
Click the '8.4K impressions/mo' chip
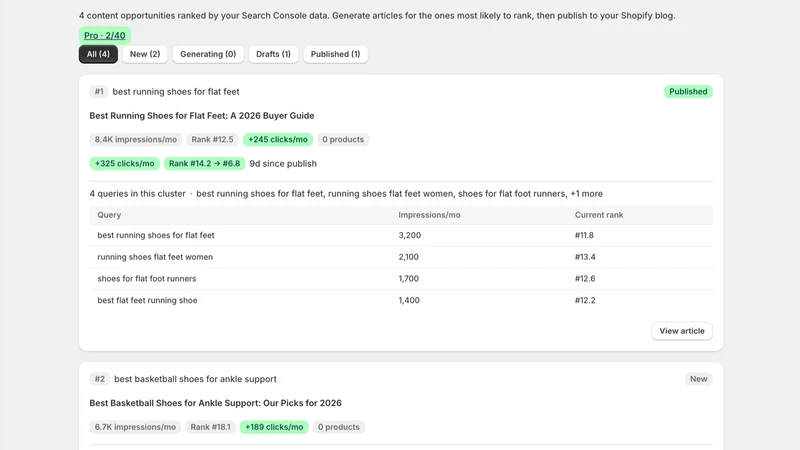136,139
